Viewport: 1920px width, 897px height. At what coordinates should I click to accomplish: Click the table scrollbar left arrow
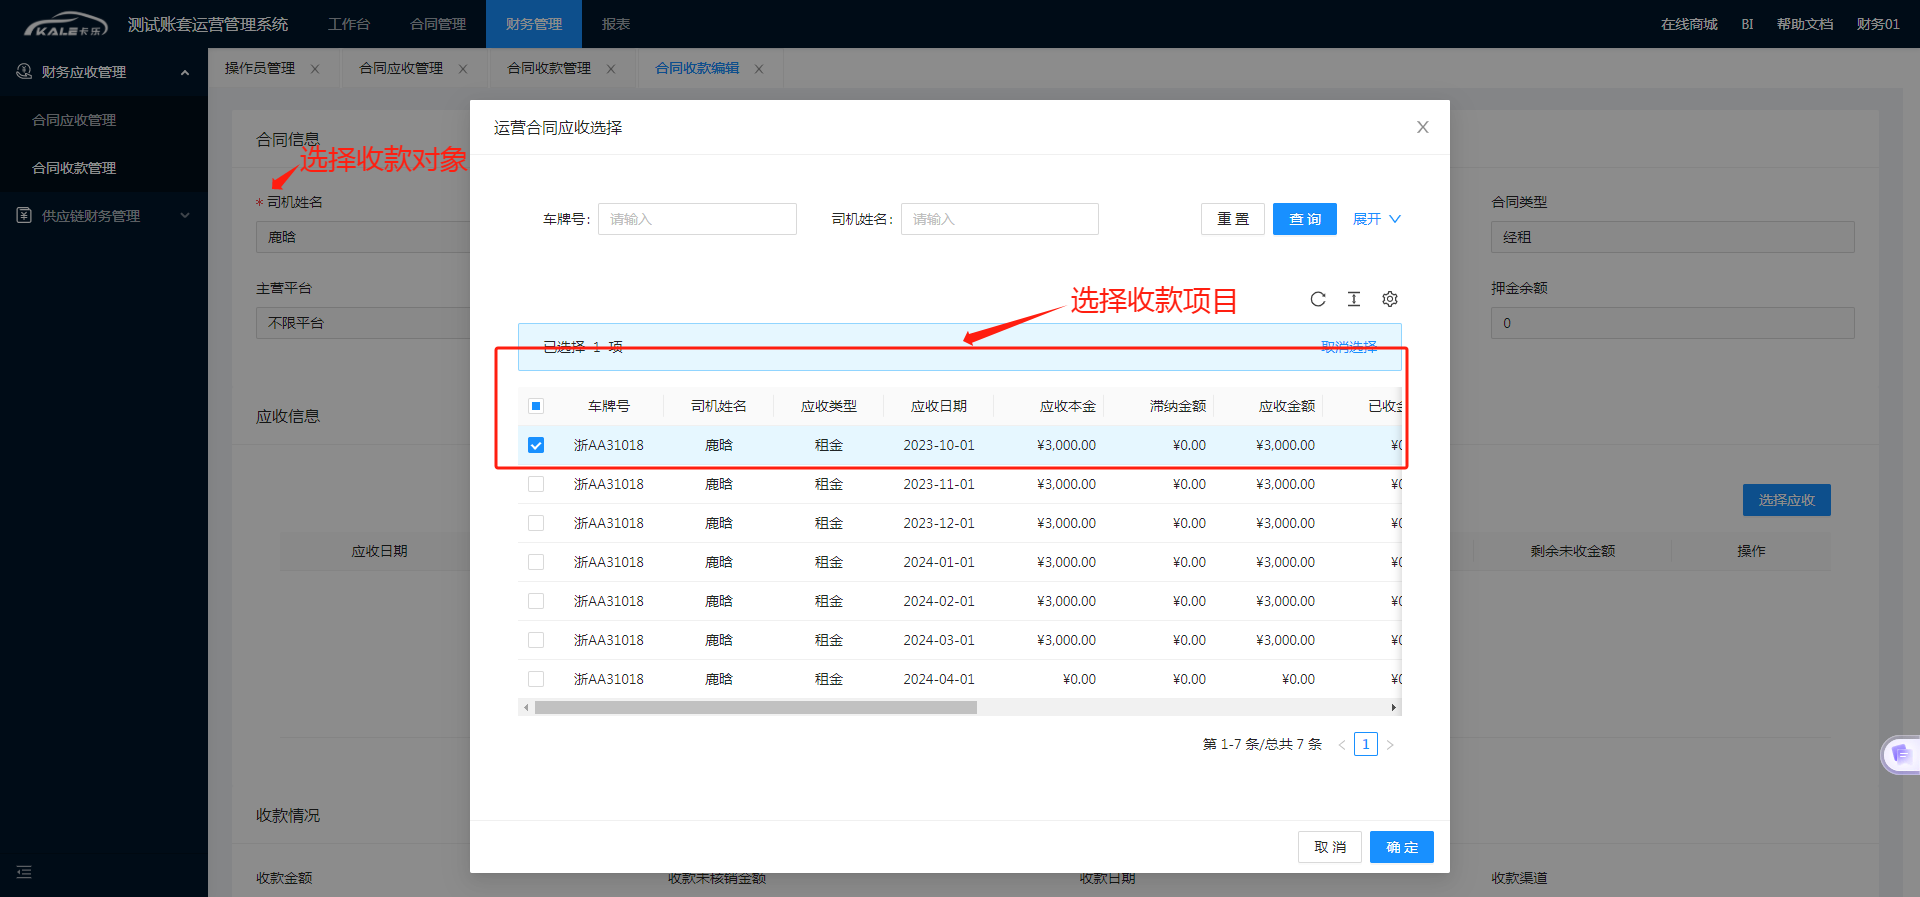tap(526, 708)
